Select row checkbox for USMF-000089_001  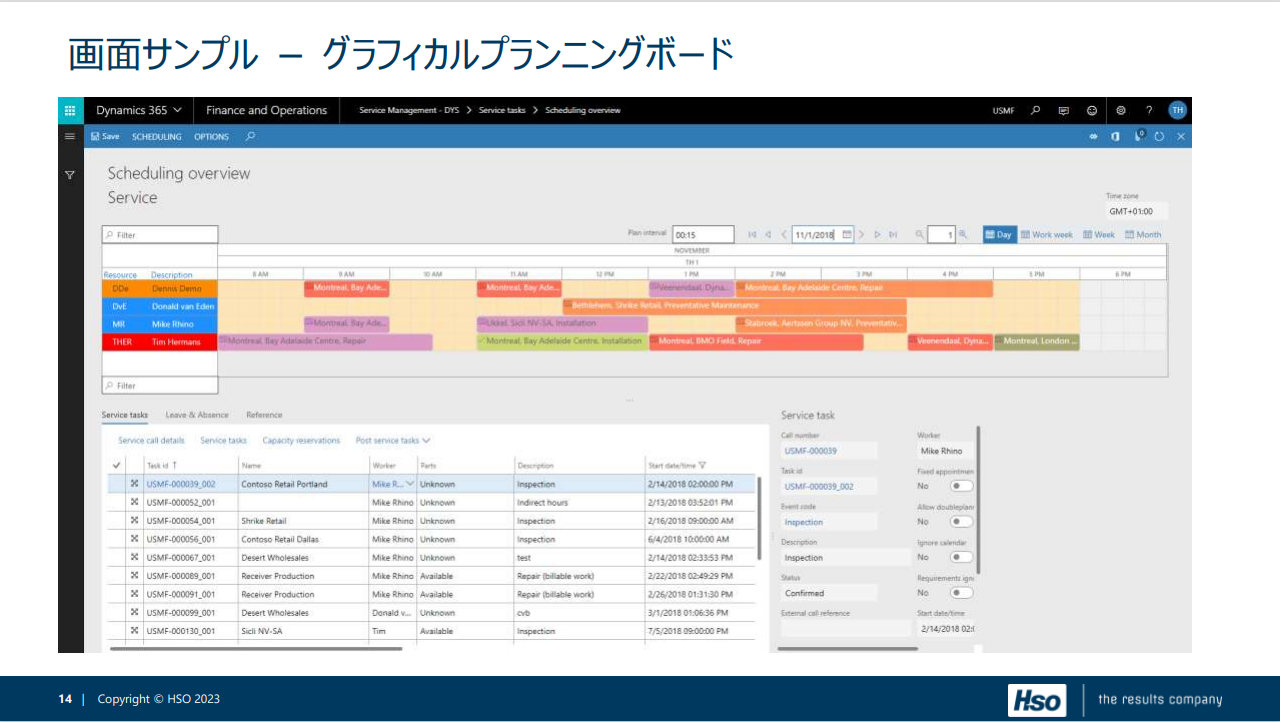click(117, 576)
